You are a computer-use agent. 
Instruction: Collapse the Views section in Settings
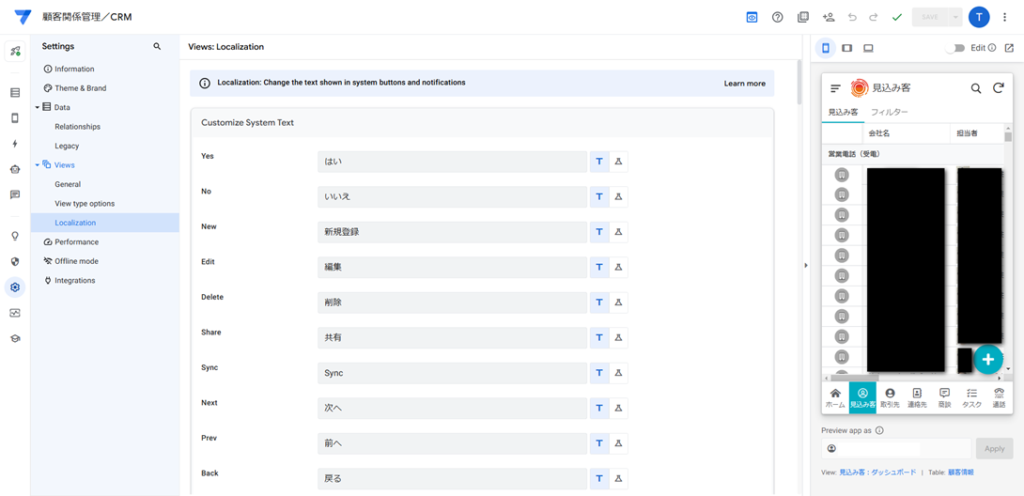tap(37, 165)
